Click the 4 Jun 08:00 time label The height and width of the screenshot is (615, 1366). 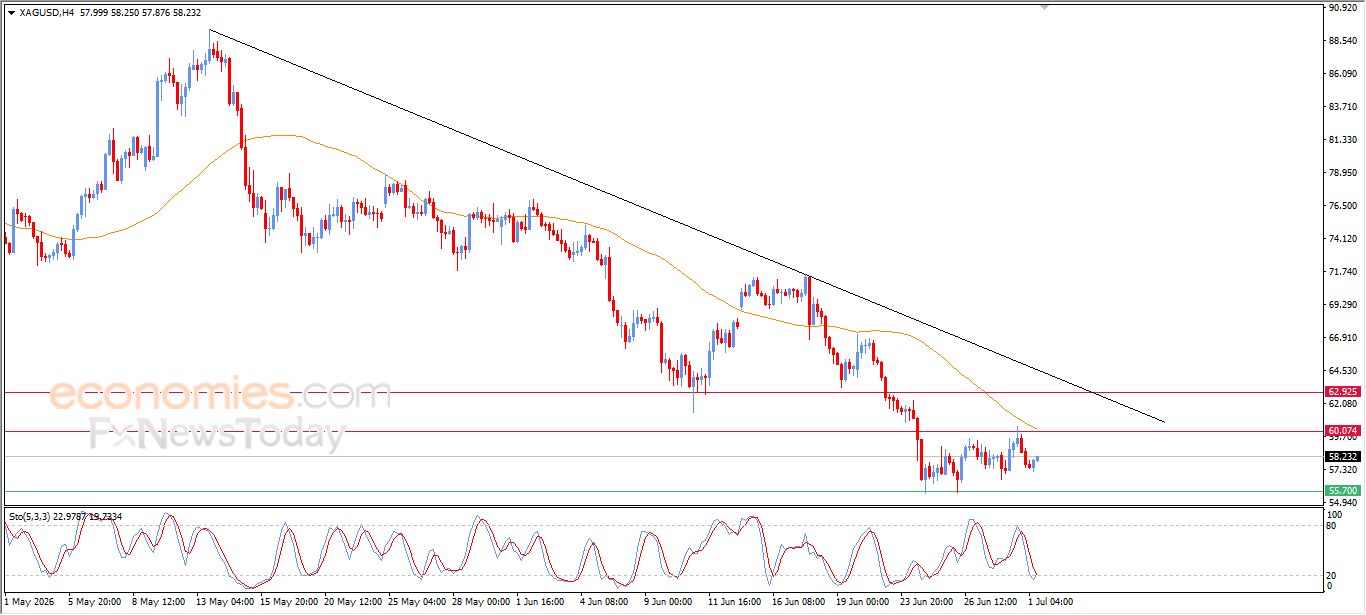tap(602, 602)
